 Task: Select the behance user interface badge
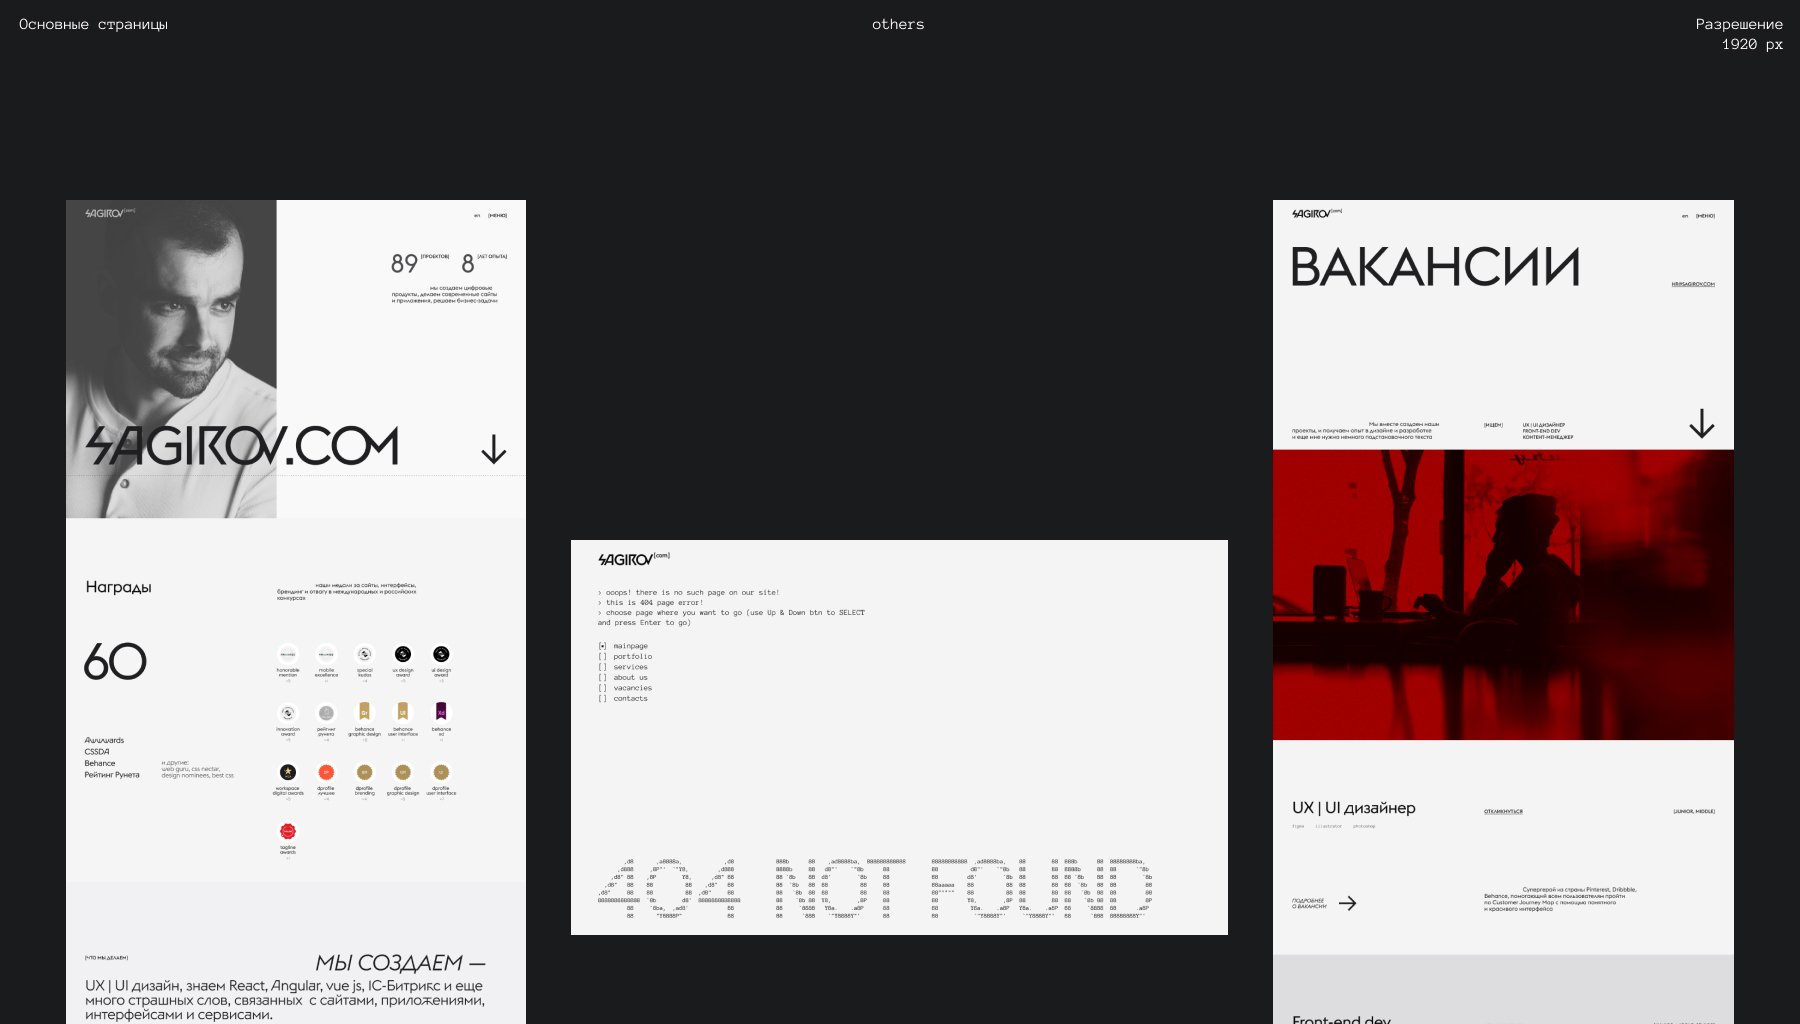403,712
